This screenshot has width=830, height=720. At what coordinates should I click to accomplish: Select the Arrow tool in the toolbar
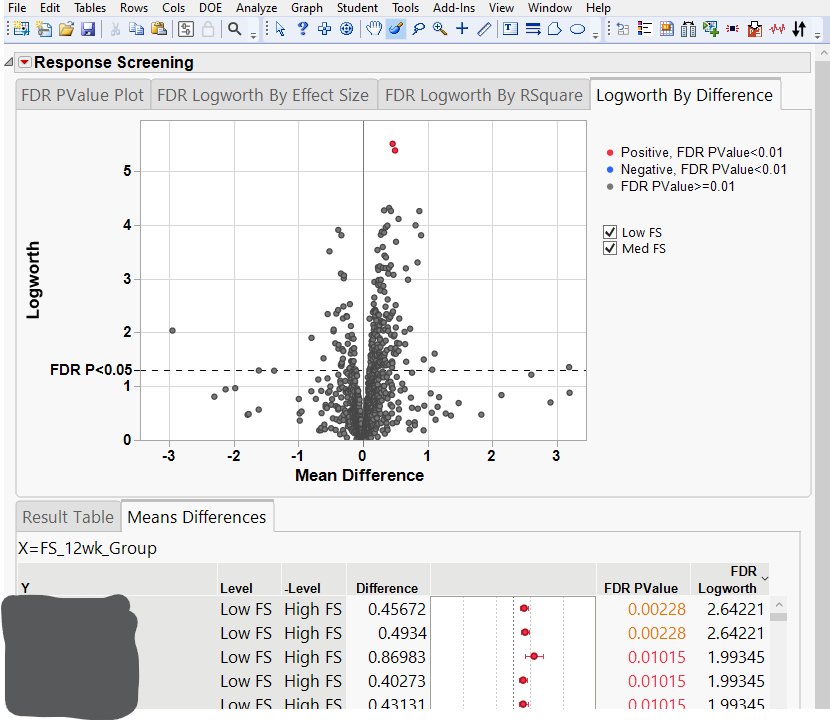(x=279, y=30)
